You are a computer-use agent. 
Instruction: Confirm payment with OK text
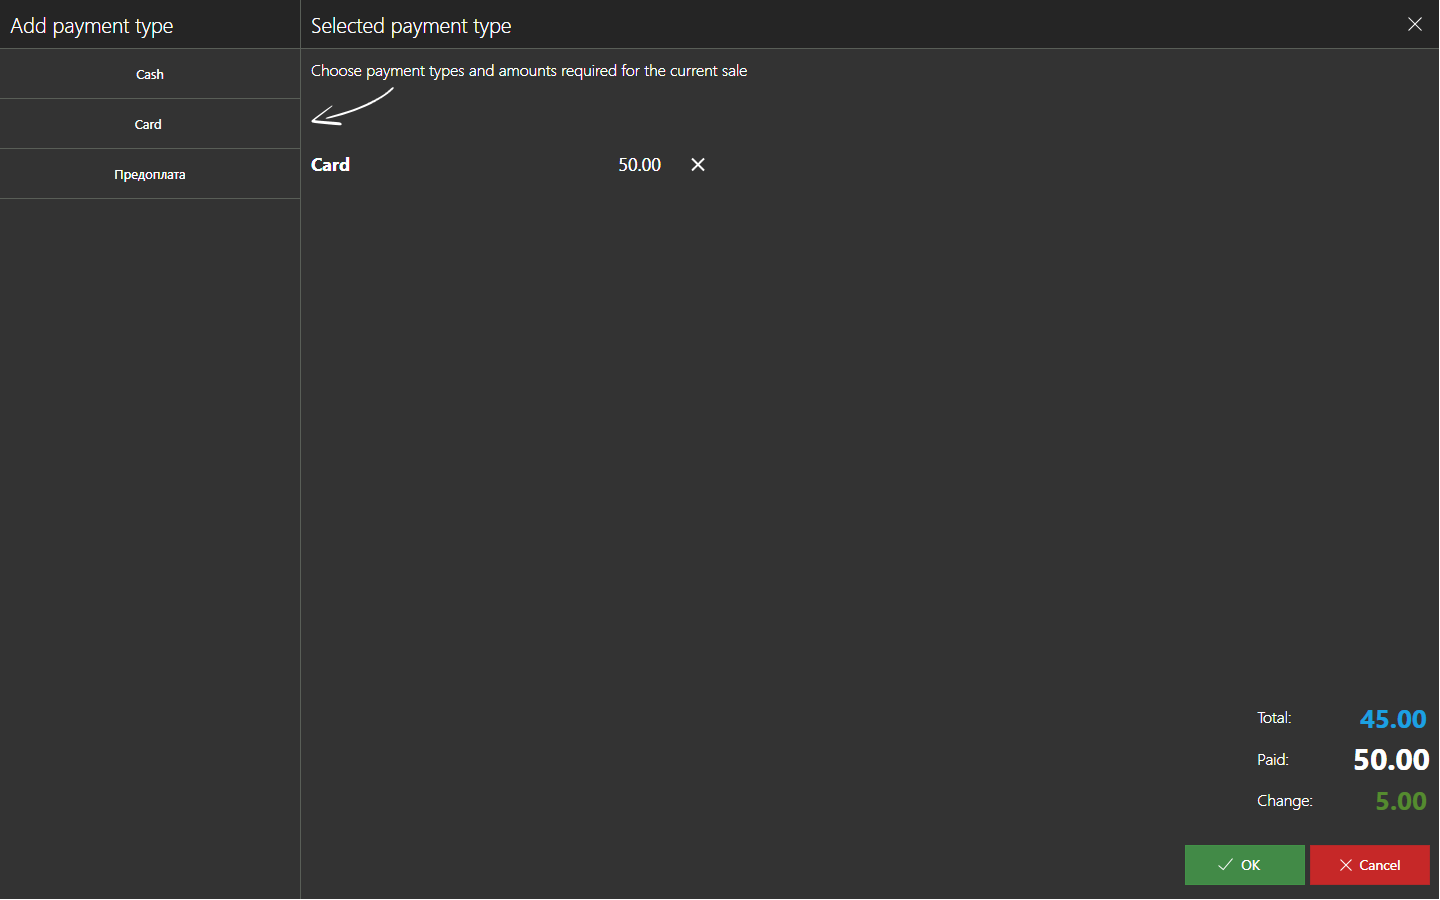tap(1251, 865)
